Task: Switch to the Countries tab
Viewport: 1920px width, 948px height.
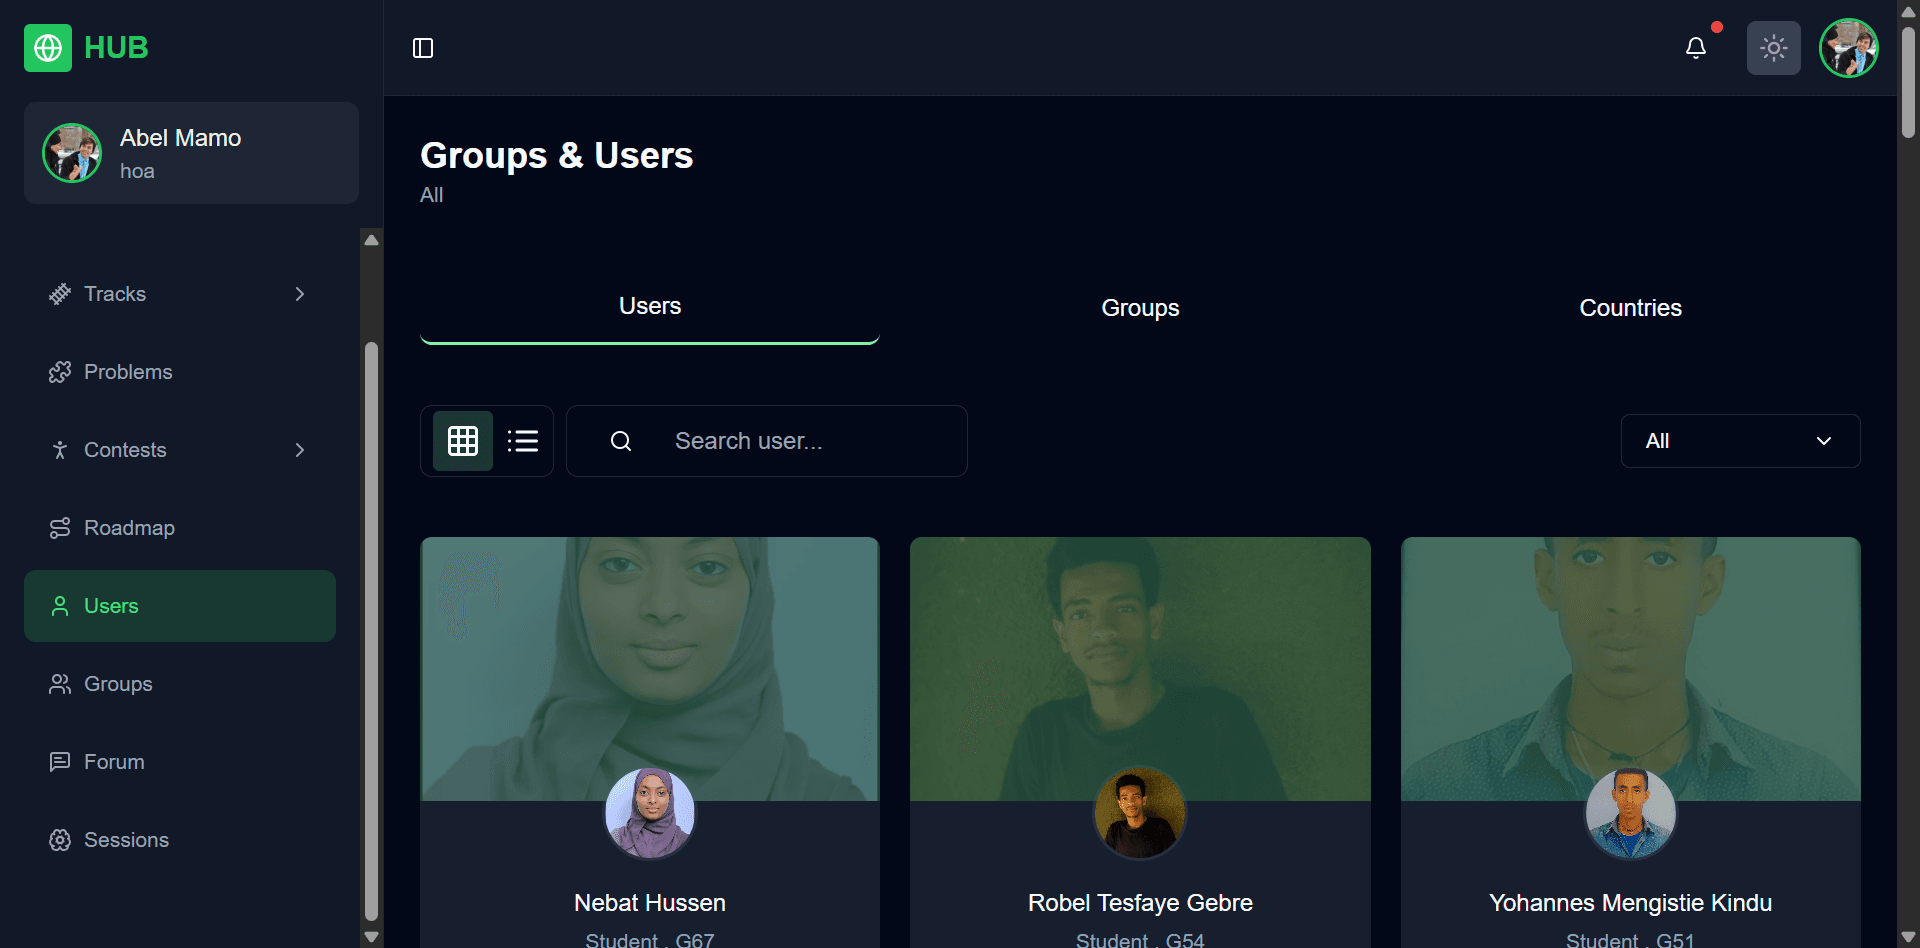Action: [x=1630, y=308]
